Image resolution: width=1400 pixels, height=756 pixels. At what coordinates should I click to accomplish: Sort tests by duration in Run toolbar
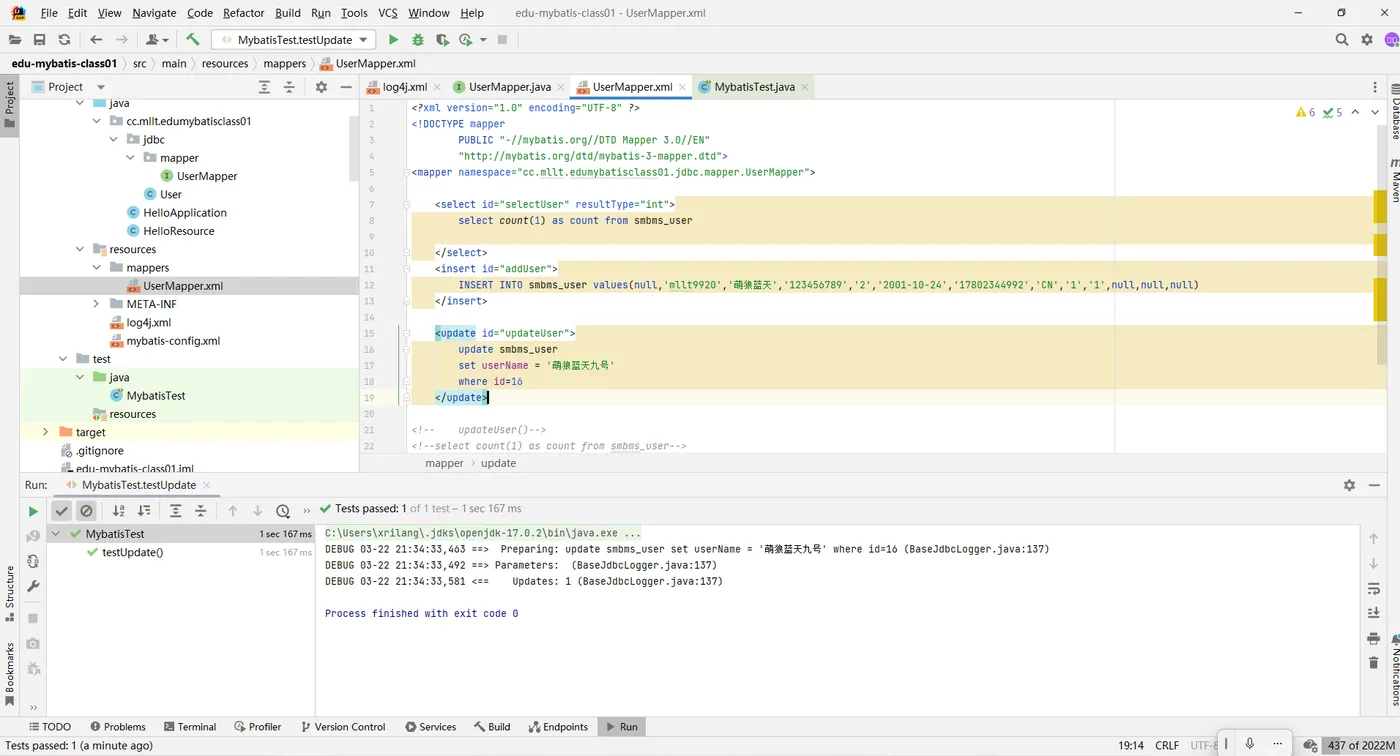pos(144,511)
